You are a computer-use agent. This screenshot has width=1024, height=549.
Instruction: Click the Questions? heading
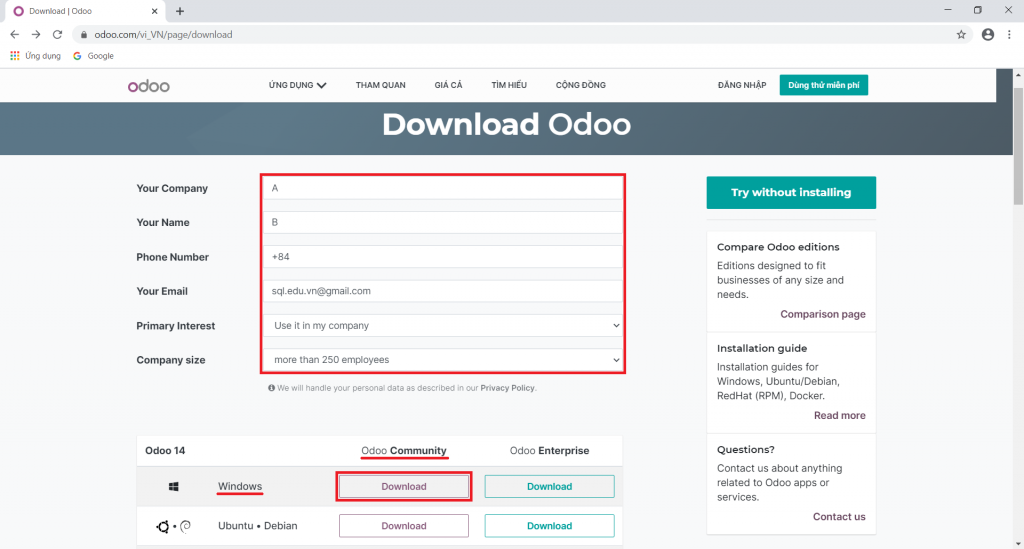tap(745, 449)
